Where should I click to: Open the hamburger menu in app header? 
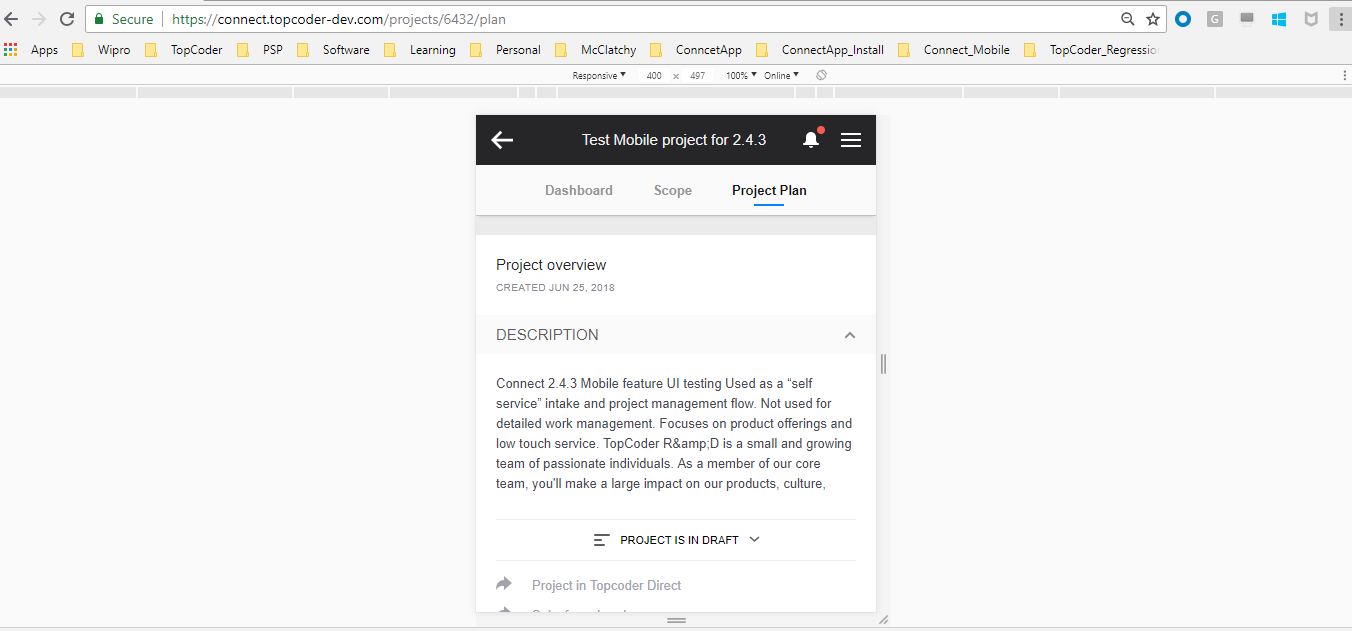pos(851,140)
